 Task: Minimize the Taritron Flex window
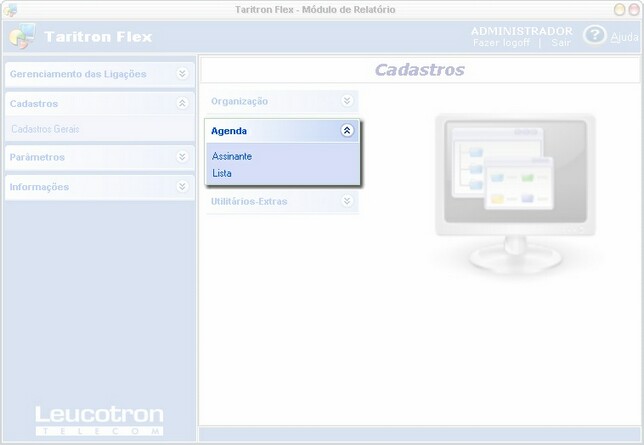619,9
